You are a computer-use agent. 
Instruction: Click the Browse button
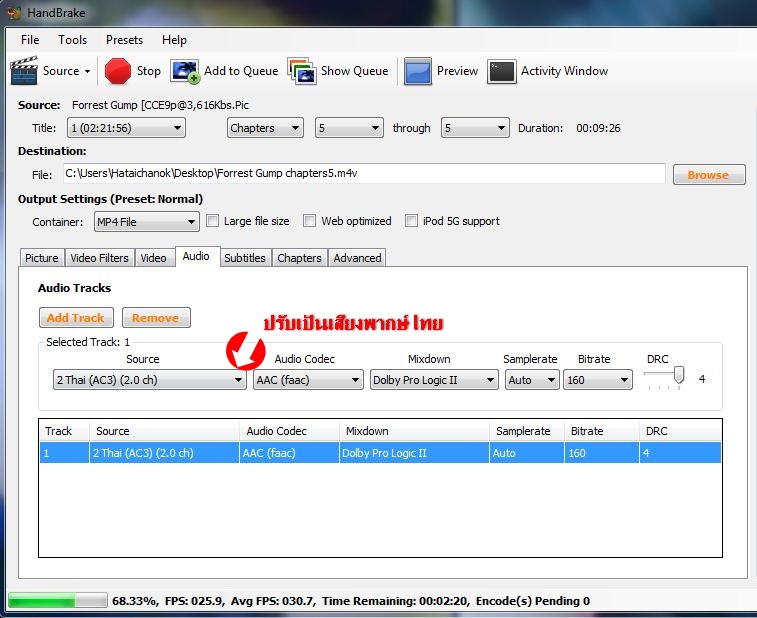pos(708,175)
